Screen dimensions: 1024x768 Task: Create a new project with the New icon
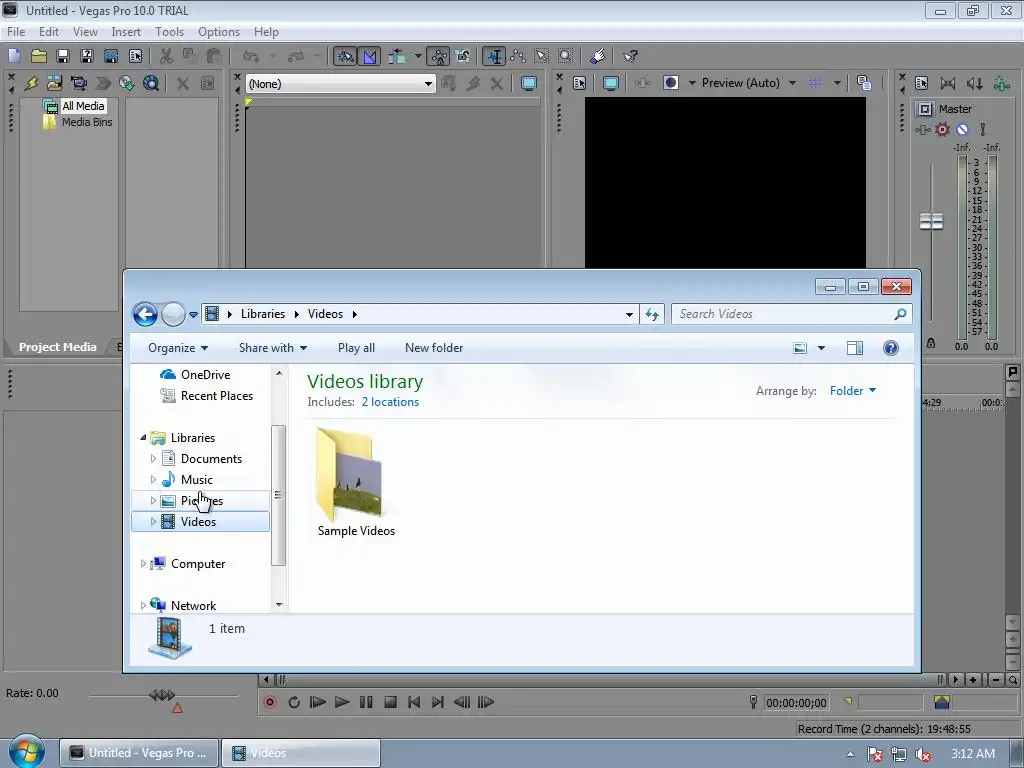point(14,56)
